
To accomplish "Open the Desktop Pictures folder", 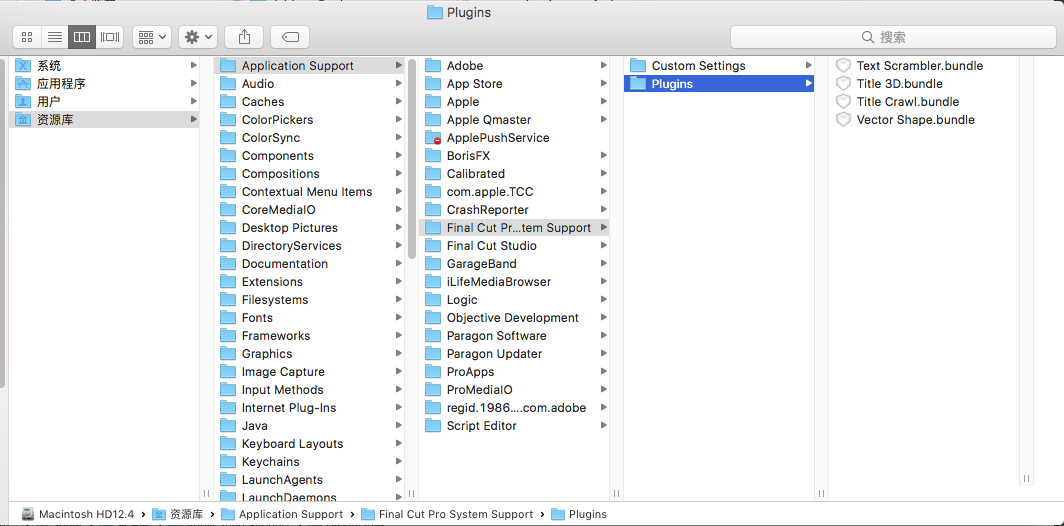I will pos(309,227).
